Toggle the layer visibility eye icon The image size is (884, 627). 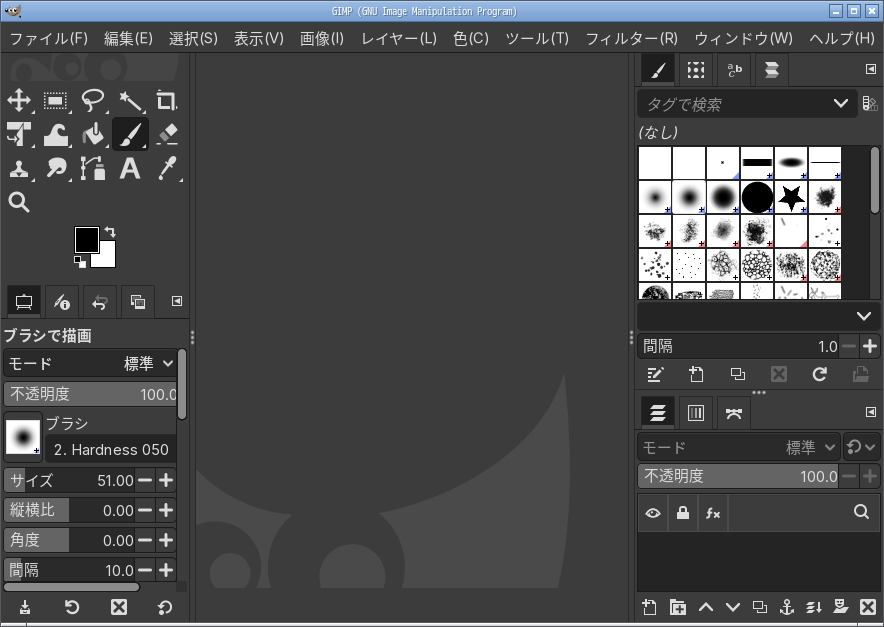tap(653, 513)
